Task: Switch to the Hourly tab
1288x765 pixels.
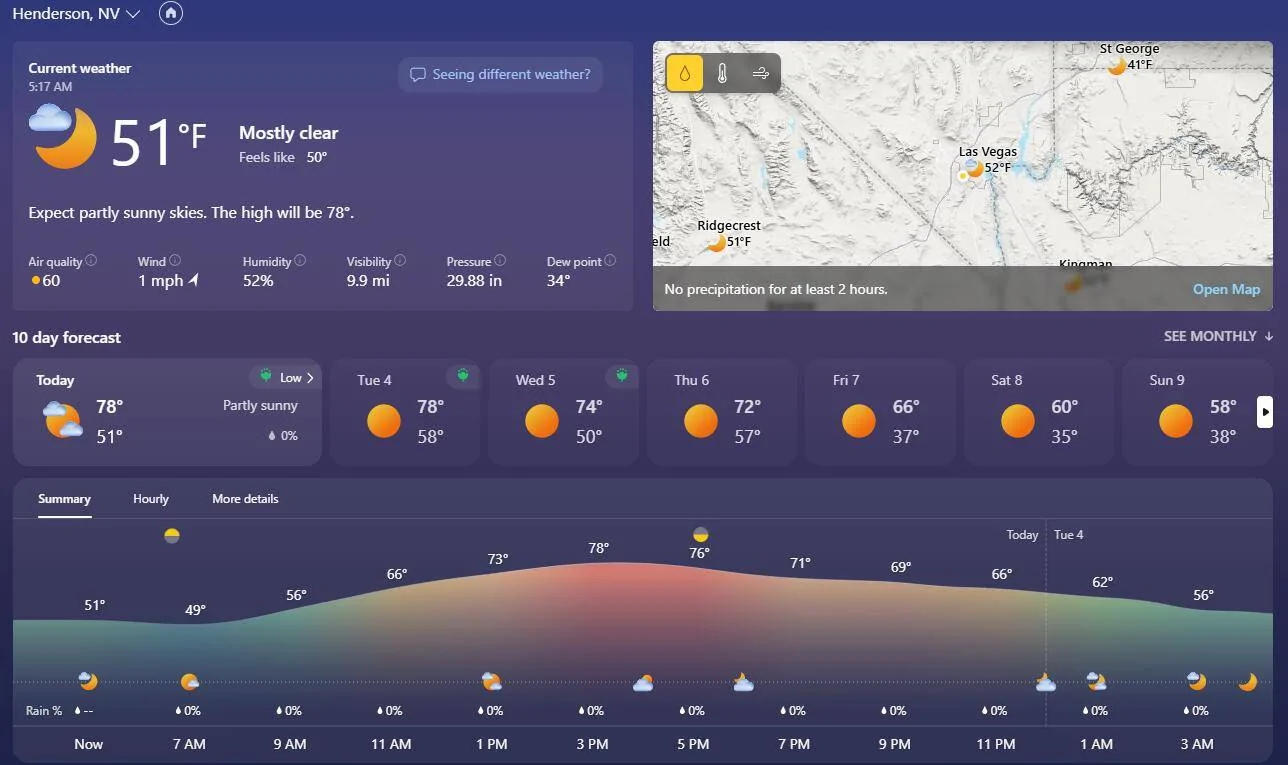Action: [x=151, y=499]
